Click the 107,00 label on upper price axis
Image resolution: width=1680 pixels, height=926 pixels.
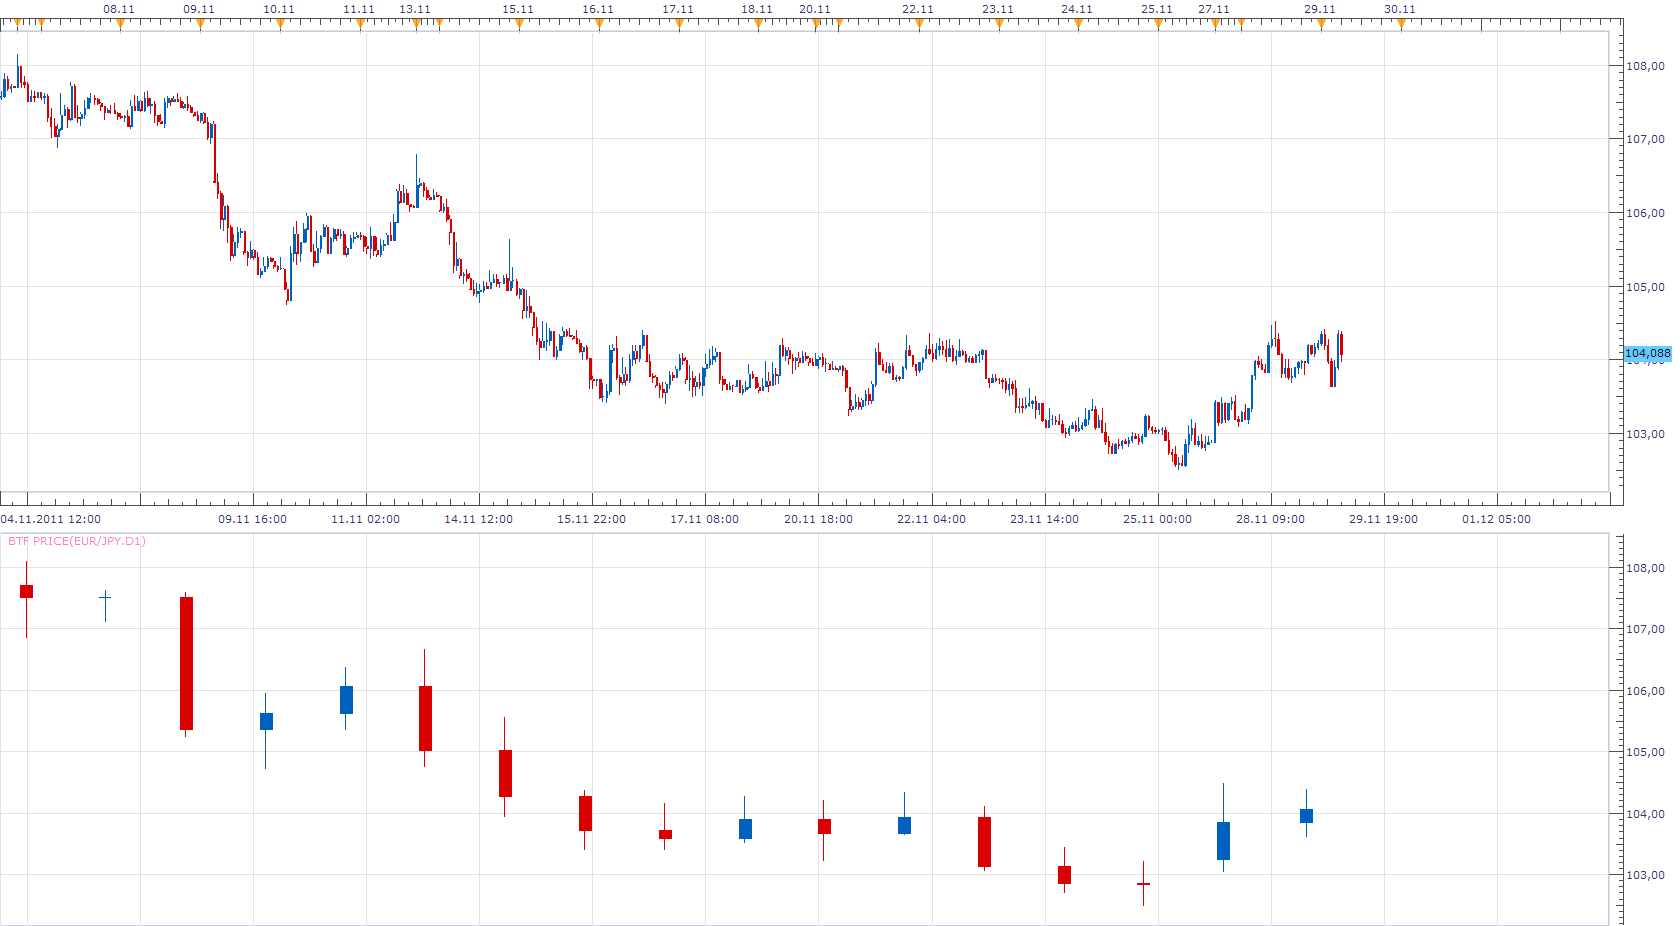pos(1645,139)
